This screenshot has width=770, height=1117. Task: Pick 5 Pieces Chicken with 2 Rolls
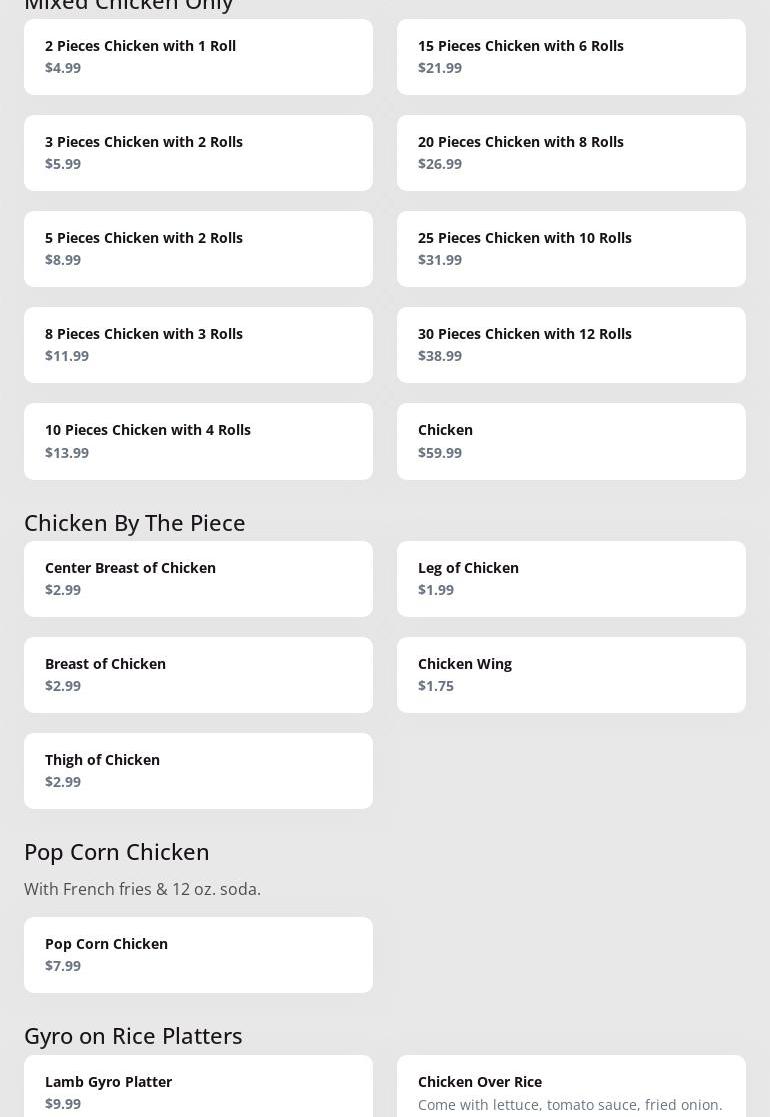(x=198, y=249)
